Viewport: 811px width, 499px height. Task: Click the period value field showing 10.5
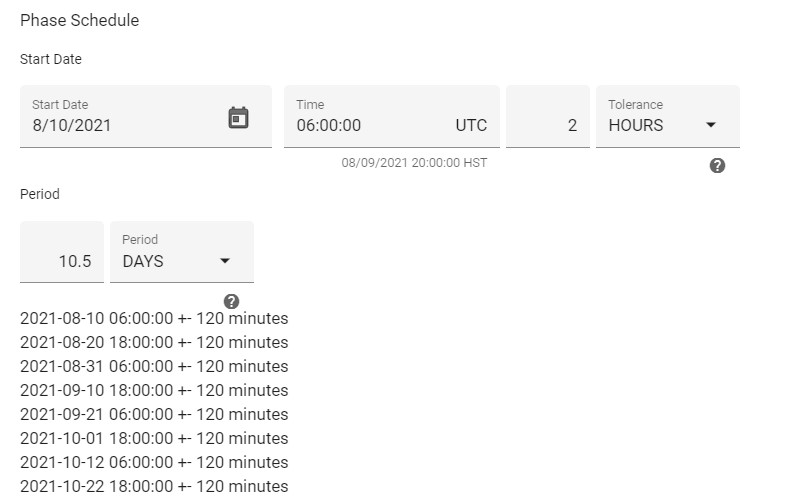click(62, 252)
